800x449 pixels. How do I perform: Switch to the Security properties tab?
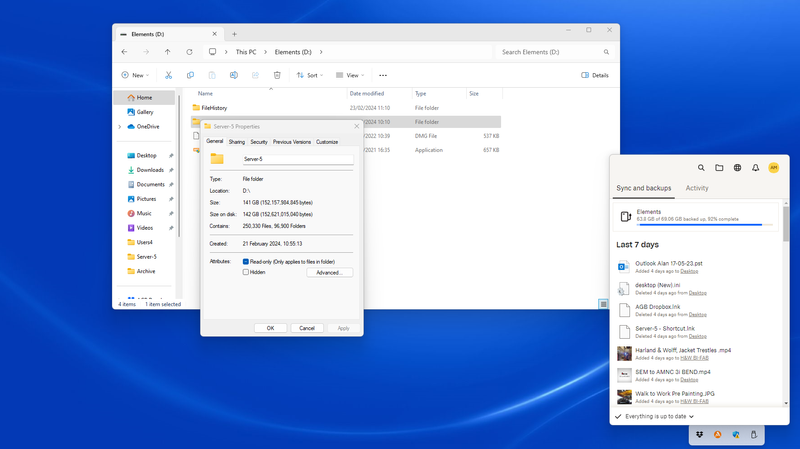pos(259,142)
